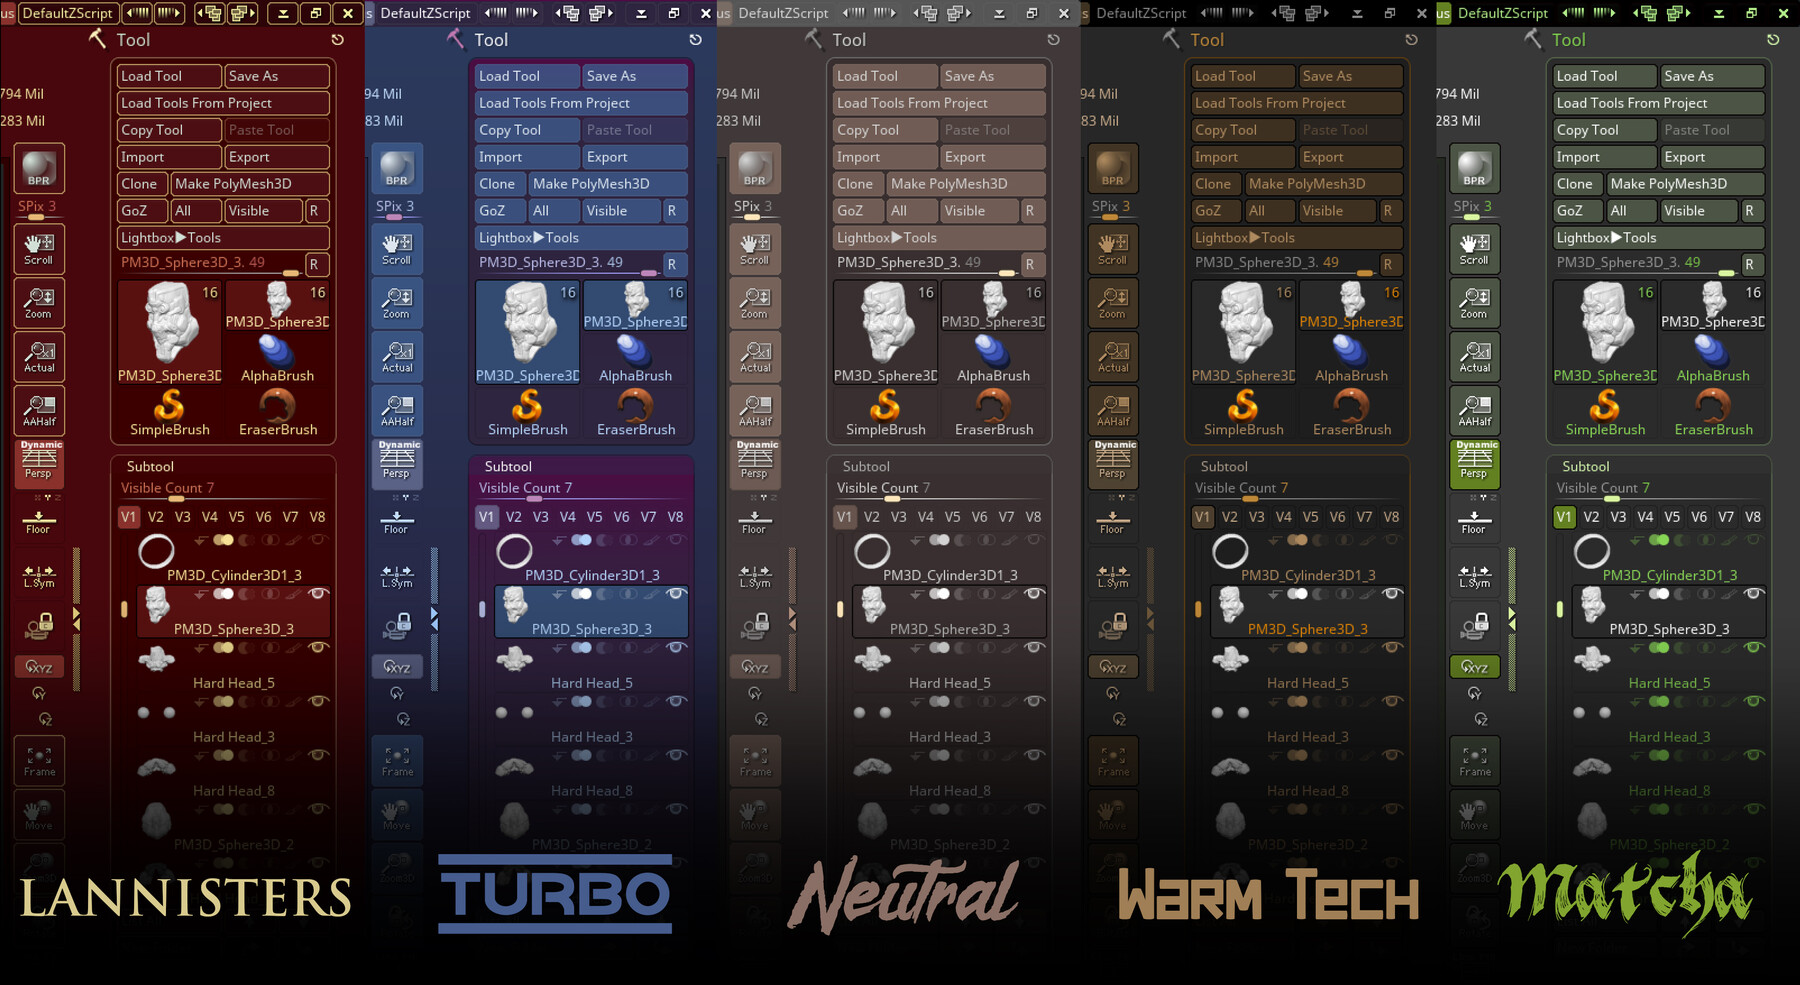
Task: Click the BPR render icon
Action: 38,168
